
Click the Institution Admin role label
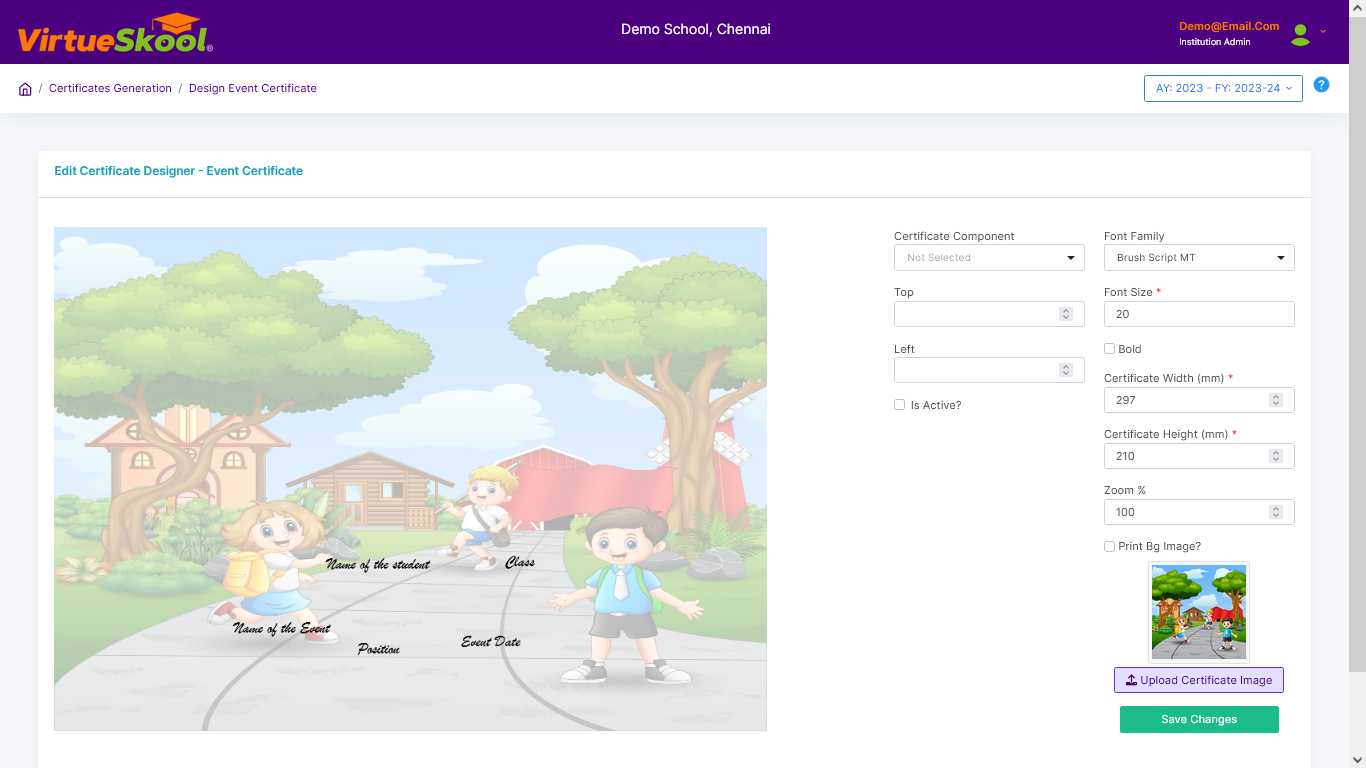1215,42
